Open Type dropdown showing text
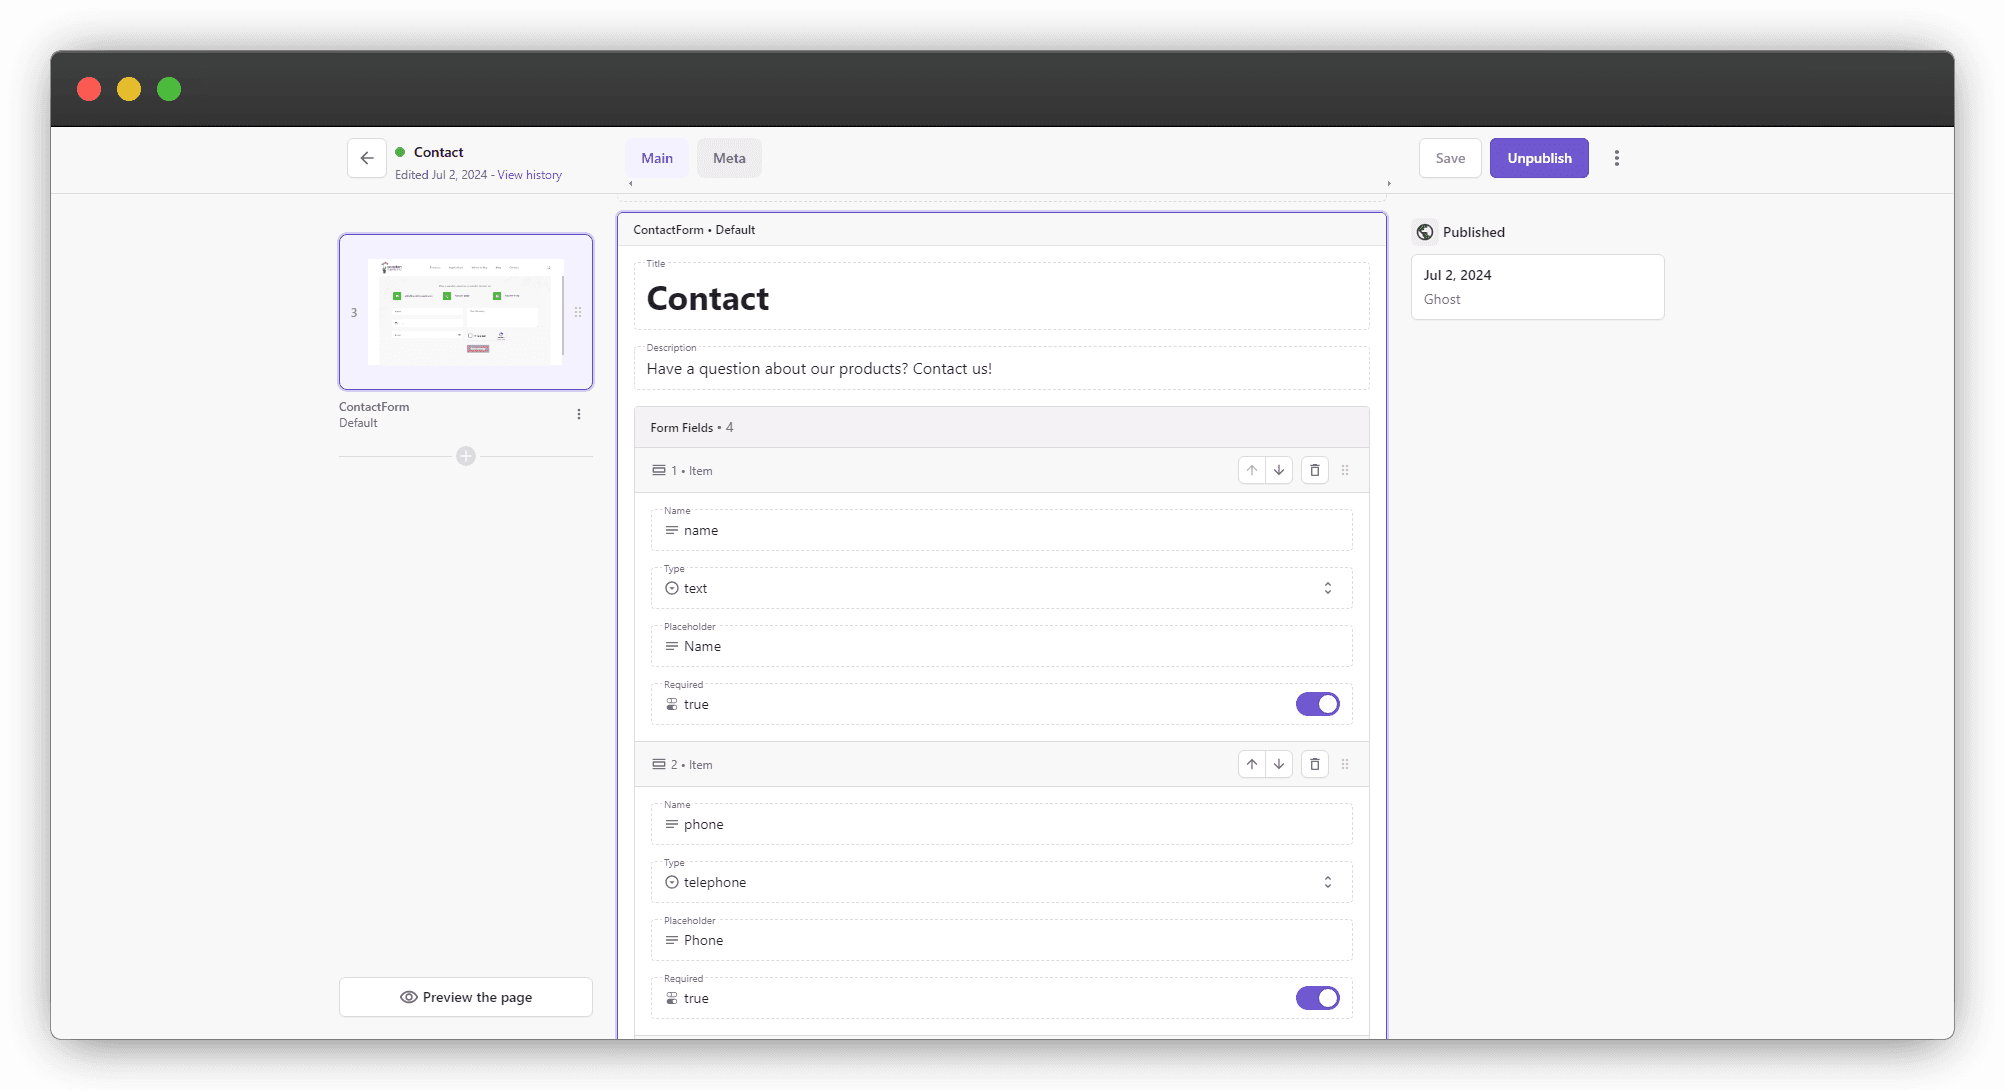 tap(1002, 588)
